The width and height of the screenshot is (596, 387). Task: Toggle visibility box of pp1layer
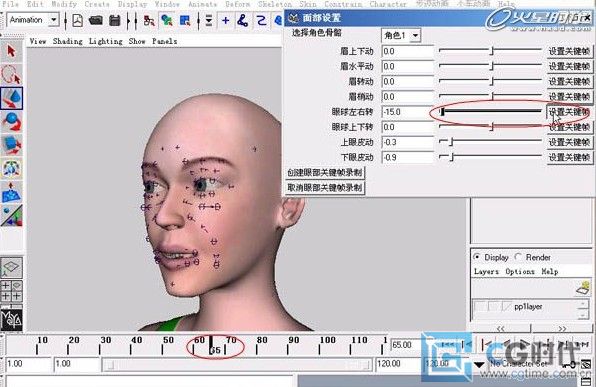pyautogui.click(x=480, y=306)
